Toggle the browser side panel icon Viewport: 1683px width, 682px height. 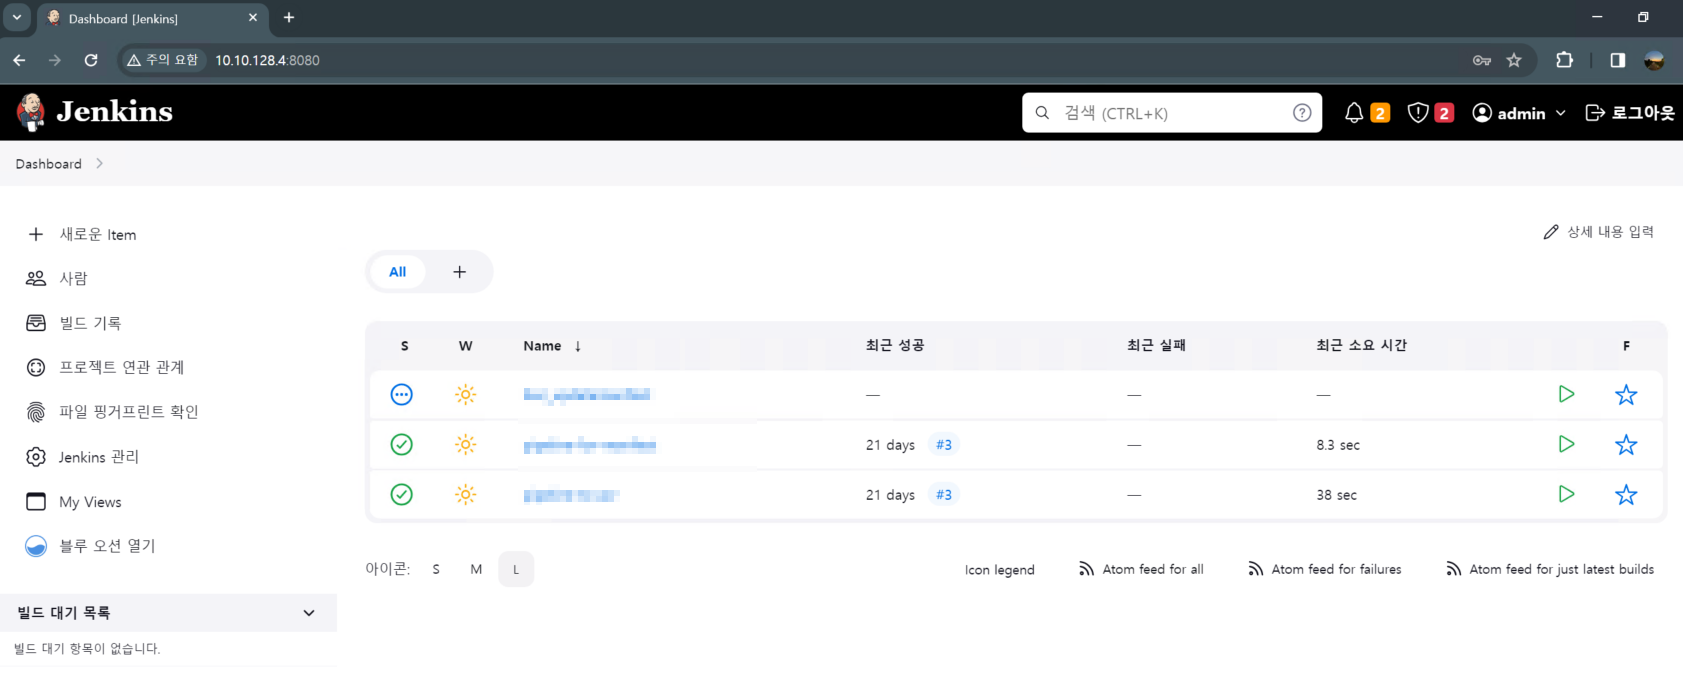click(1617, 60)
